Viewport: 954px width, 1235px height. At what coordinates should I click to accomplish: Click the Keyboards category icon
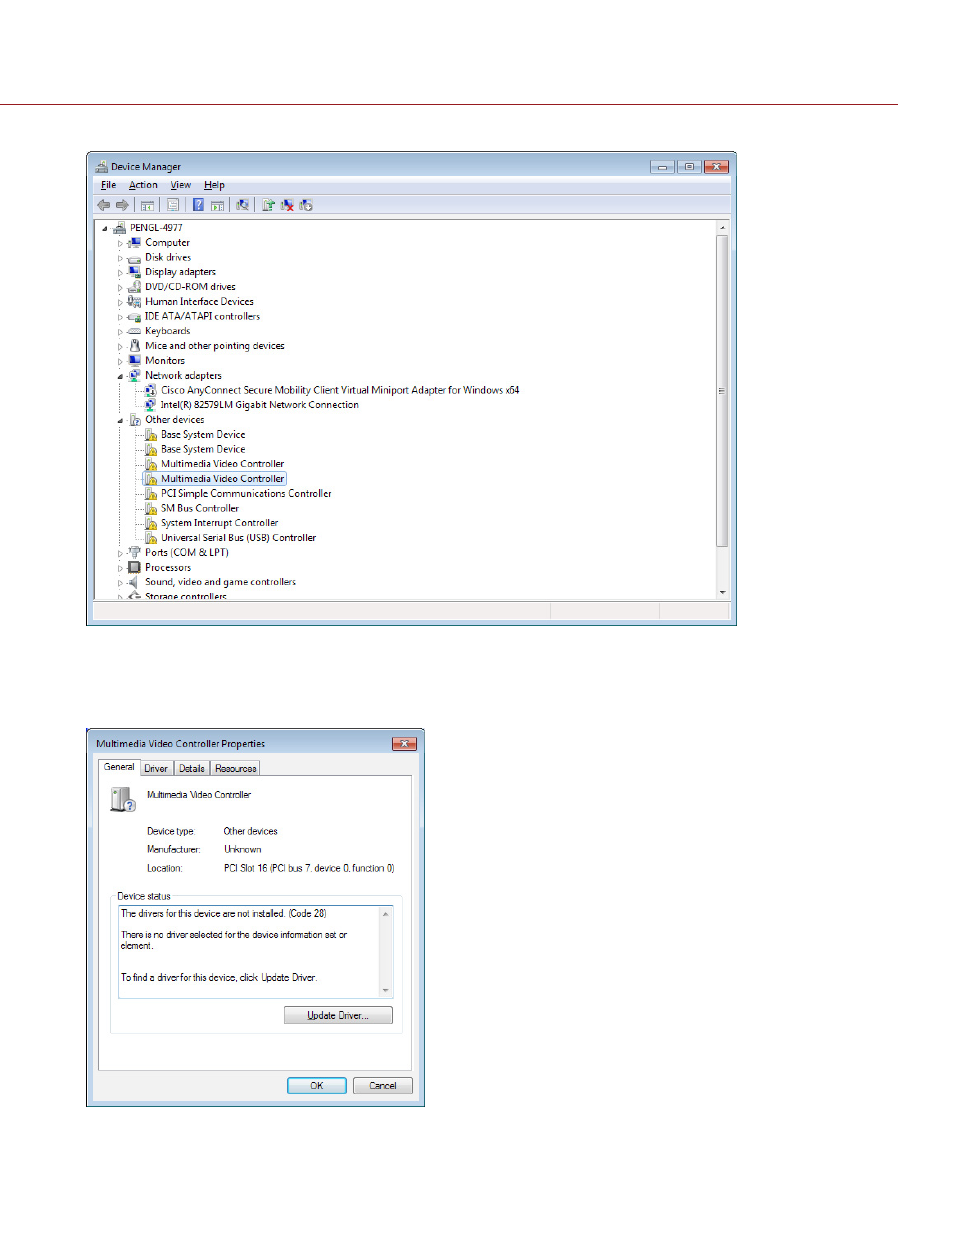coord(134,331)
